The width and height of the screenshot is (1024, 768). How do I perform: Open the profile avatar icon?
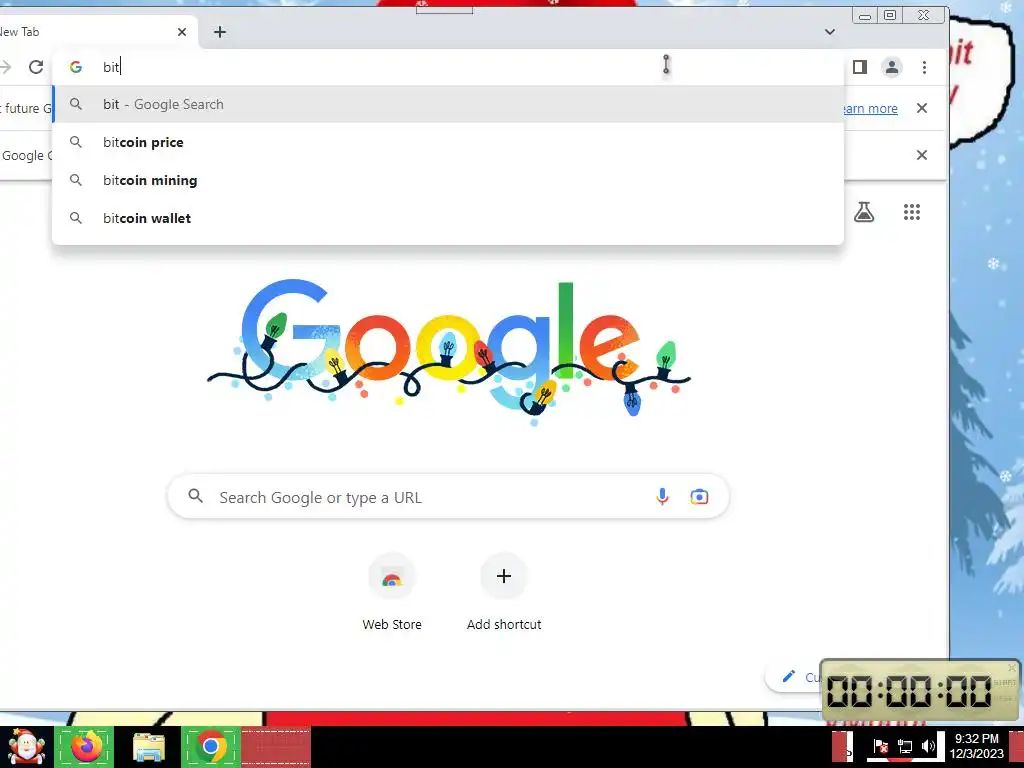point(891,67)
